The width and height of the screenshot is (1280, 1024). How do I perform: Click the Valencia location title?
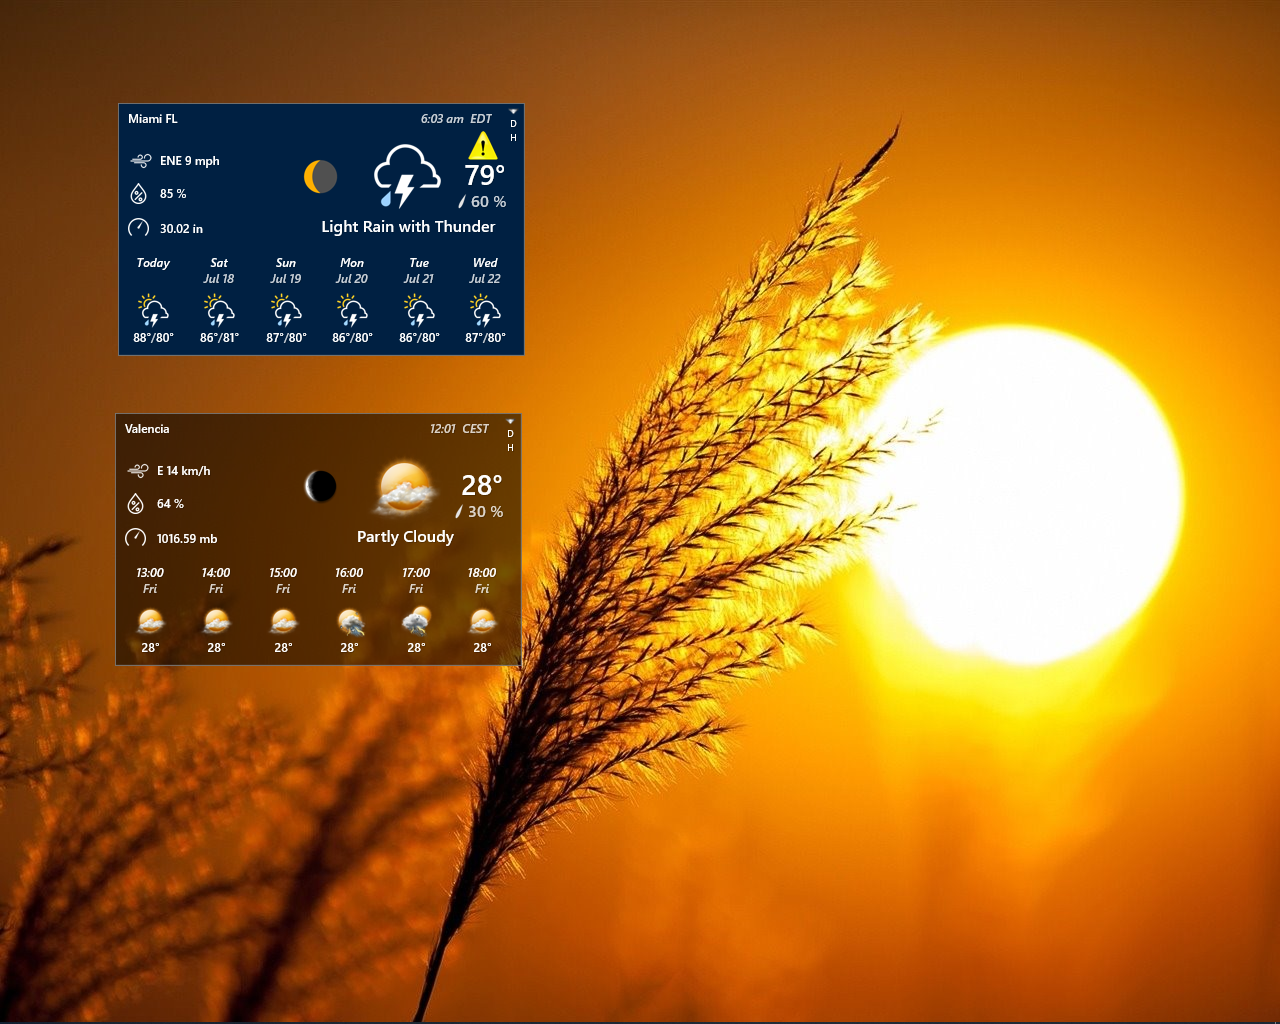[147, 429]
